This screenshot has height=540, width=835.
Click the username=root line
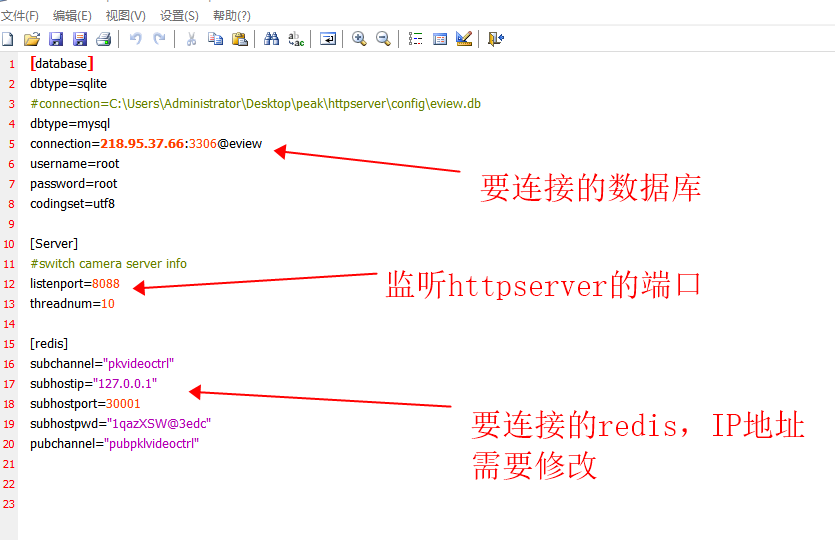tap(75, 163)
